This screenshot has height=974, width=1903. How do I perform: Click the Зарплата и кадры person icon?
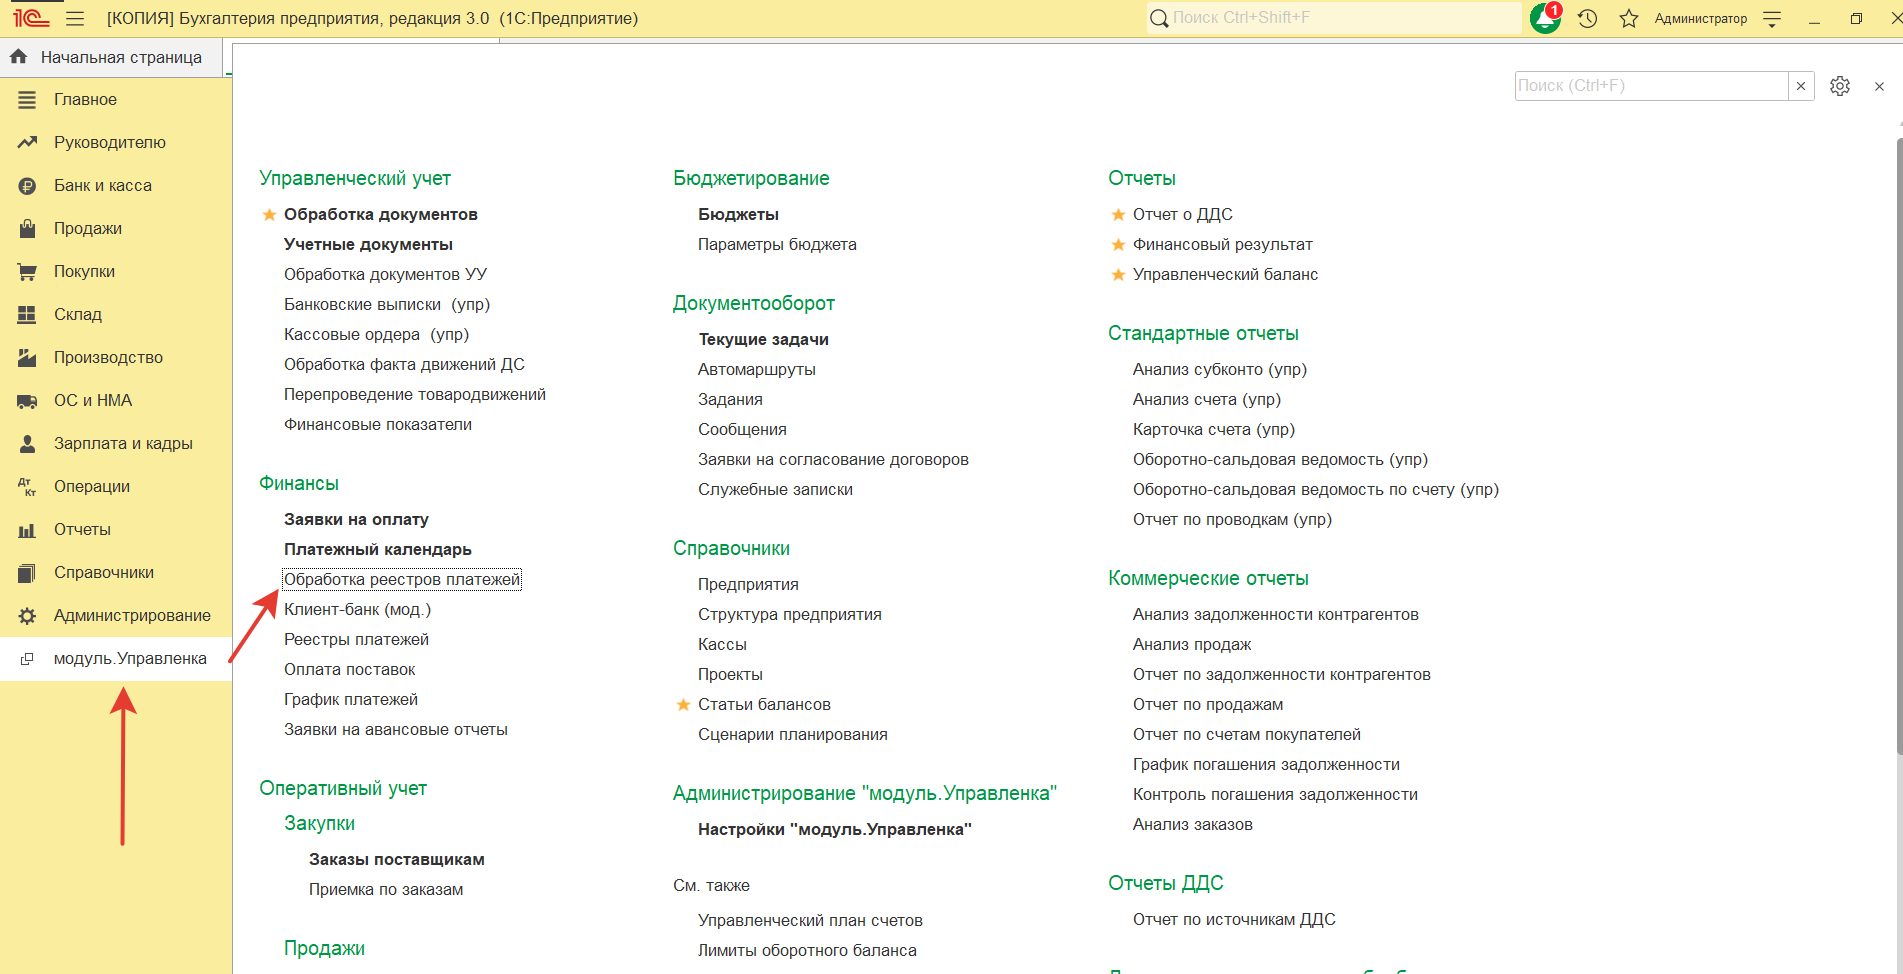click(27, 444)
